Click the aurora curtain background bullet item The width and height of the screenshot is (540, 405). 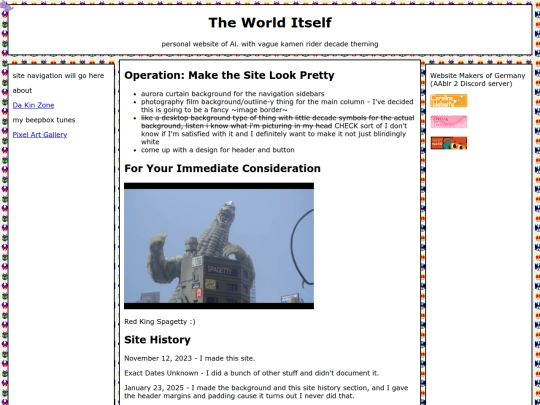click(x=232, y=94)
